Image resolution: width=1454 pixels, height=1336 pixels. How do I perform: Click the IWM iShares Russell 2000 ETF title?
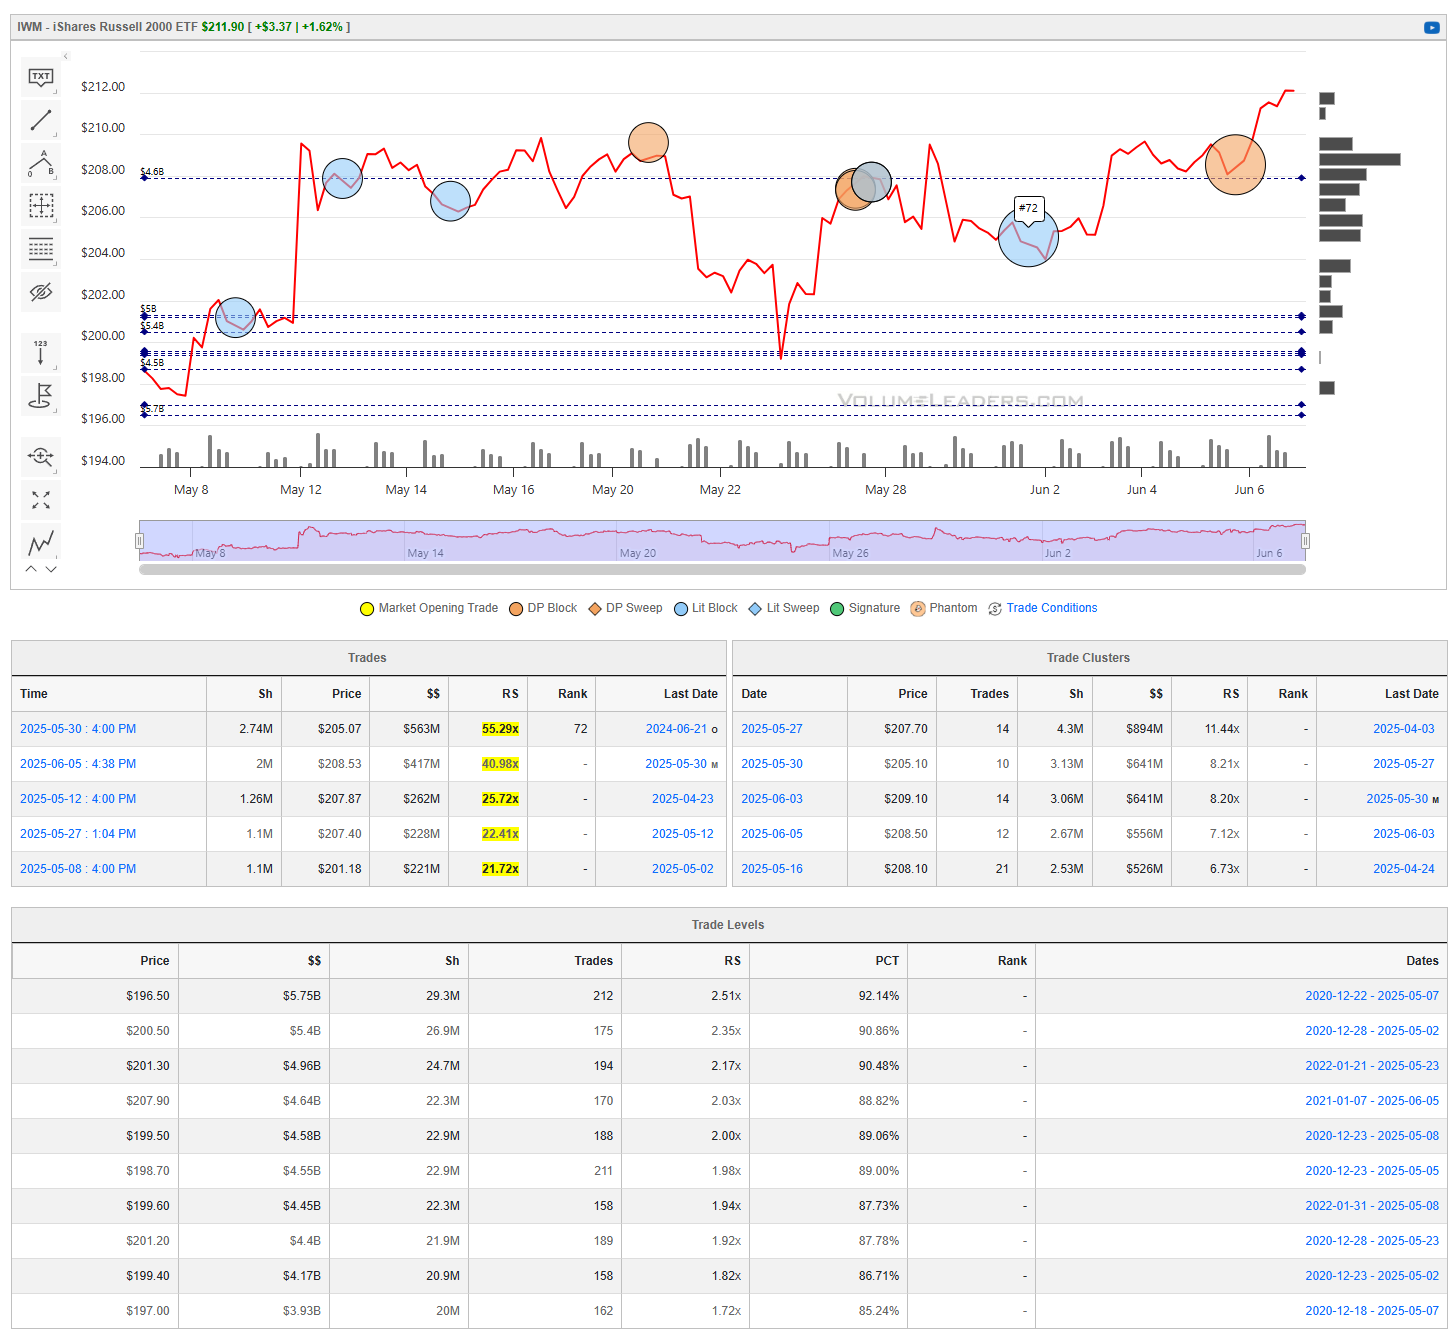point(107,27)
